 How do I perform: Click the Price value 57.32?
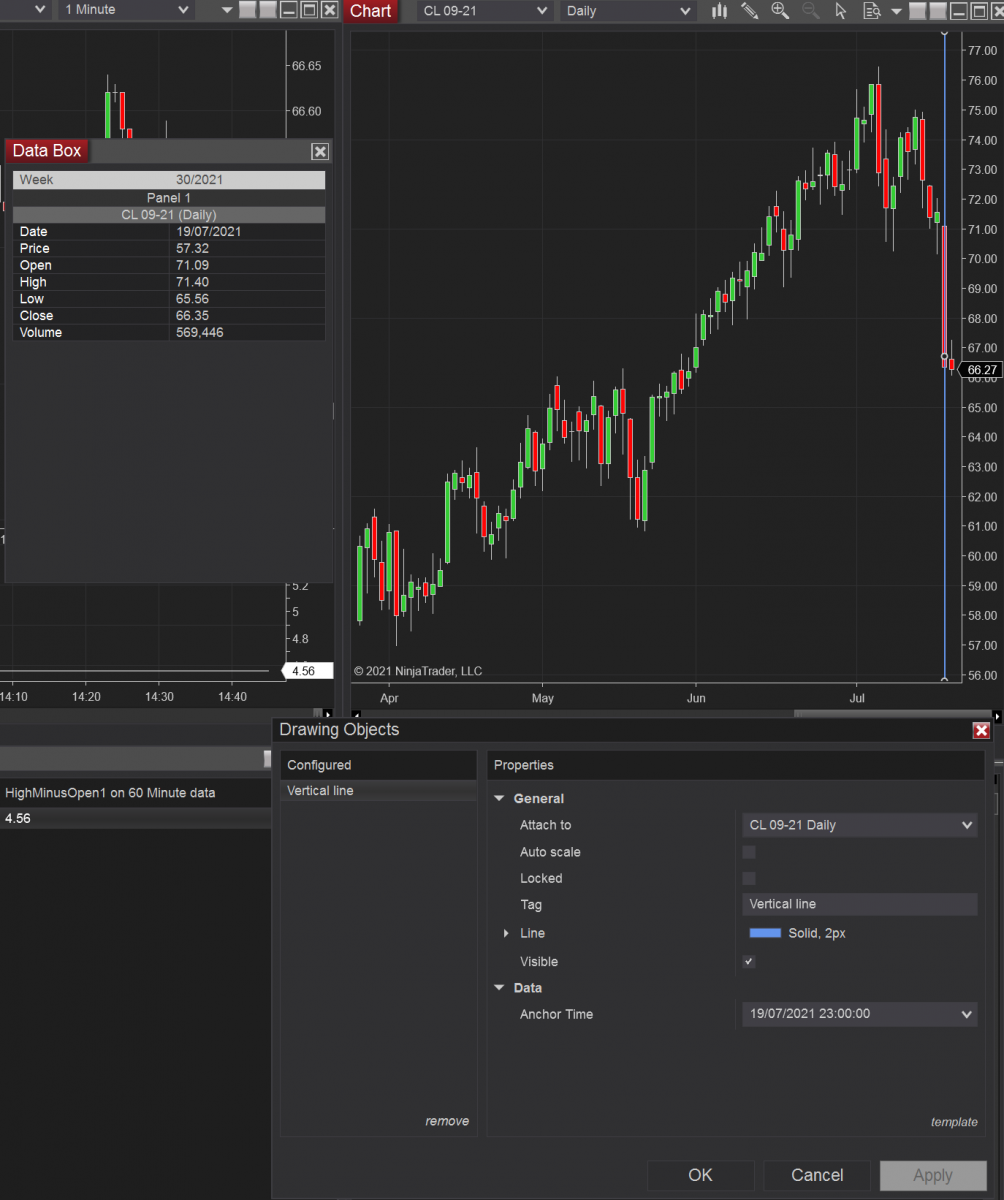(x=192, y=248)
